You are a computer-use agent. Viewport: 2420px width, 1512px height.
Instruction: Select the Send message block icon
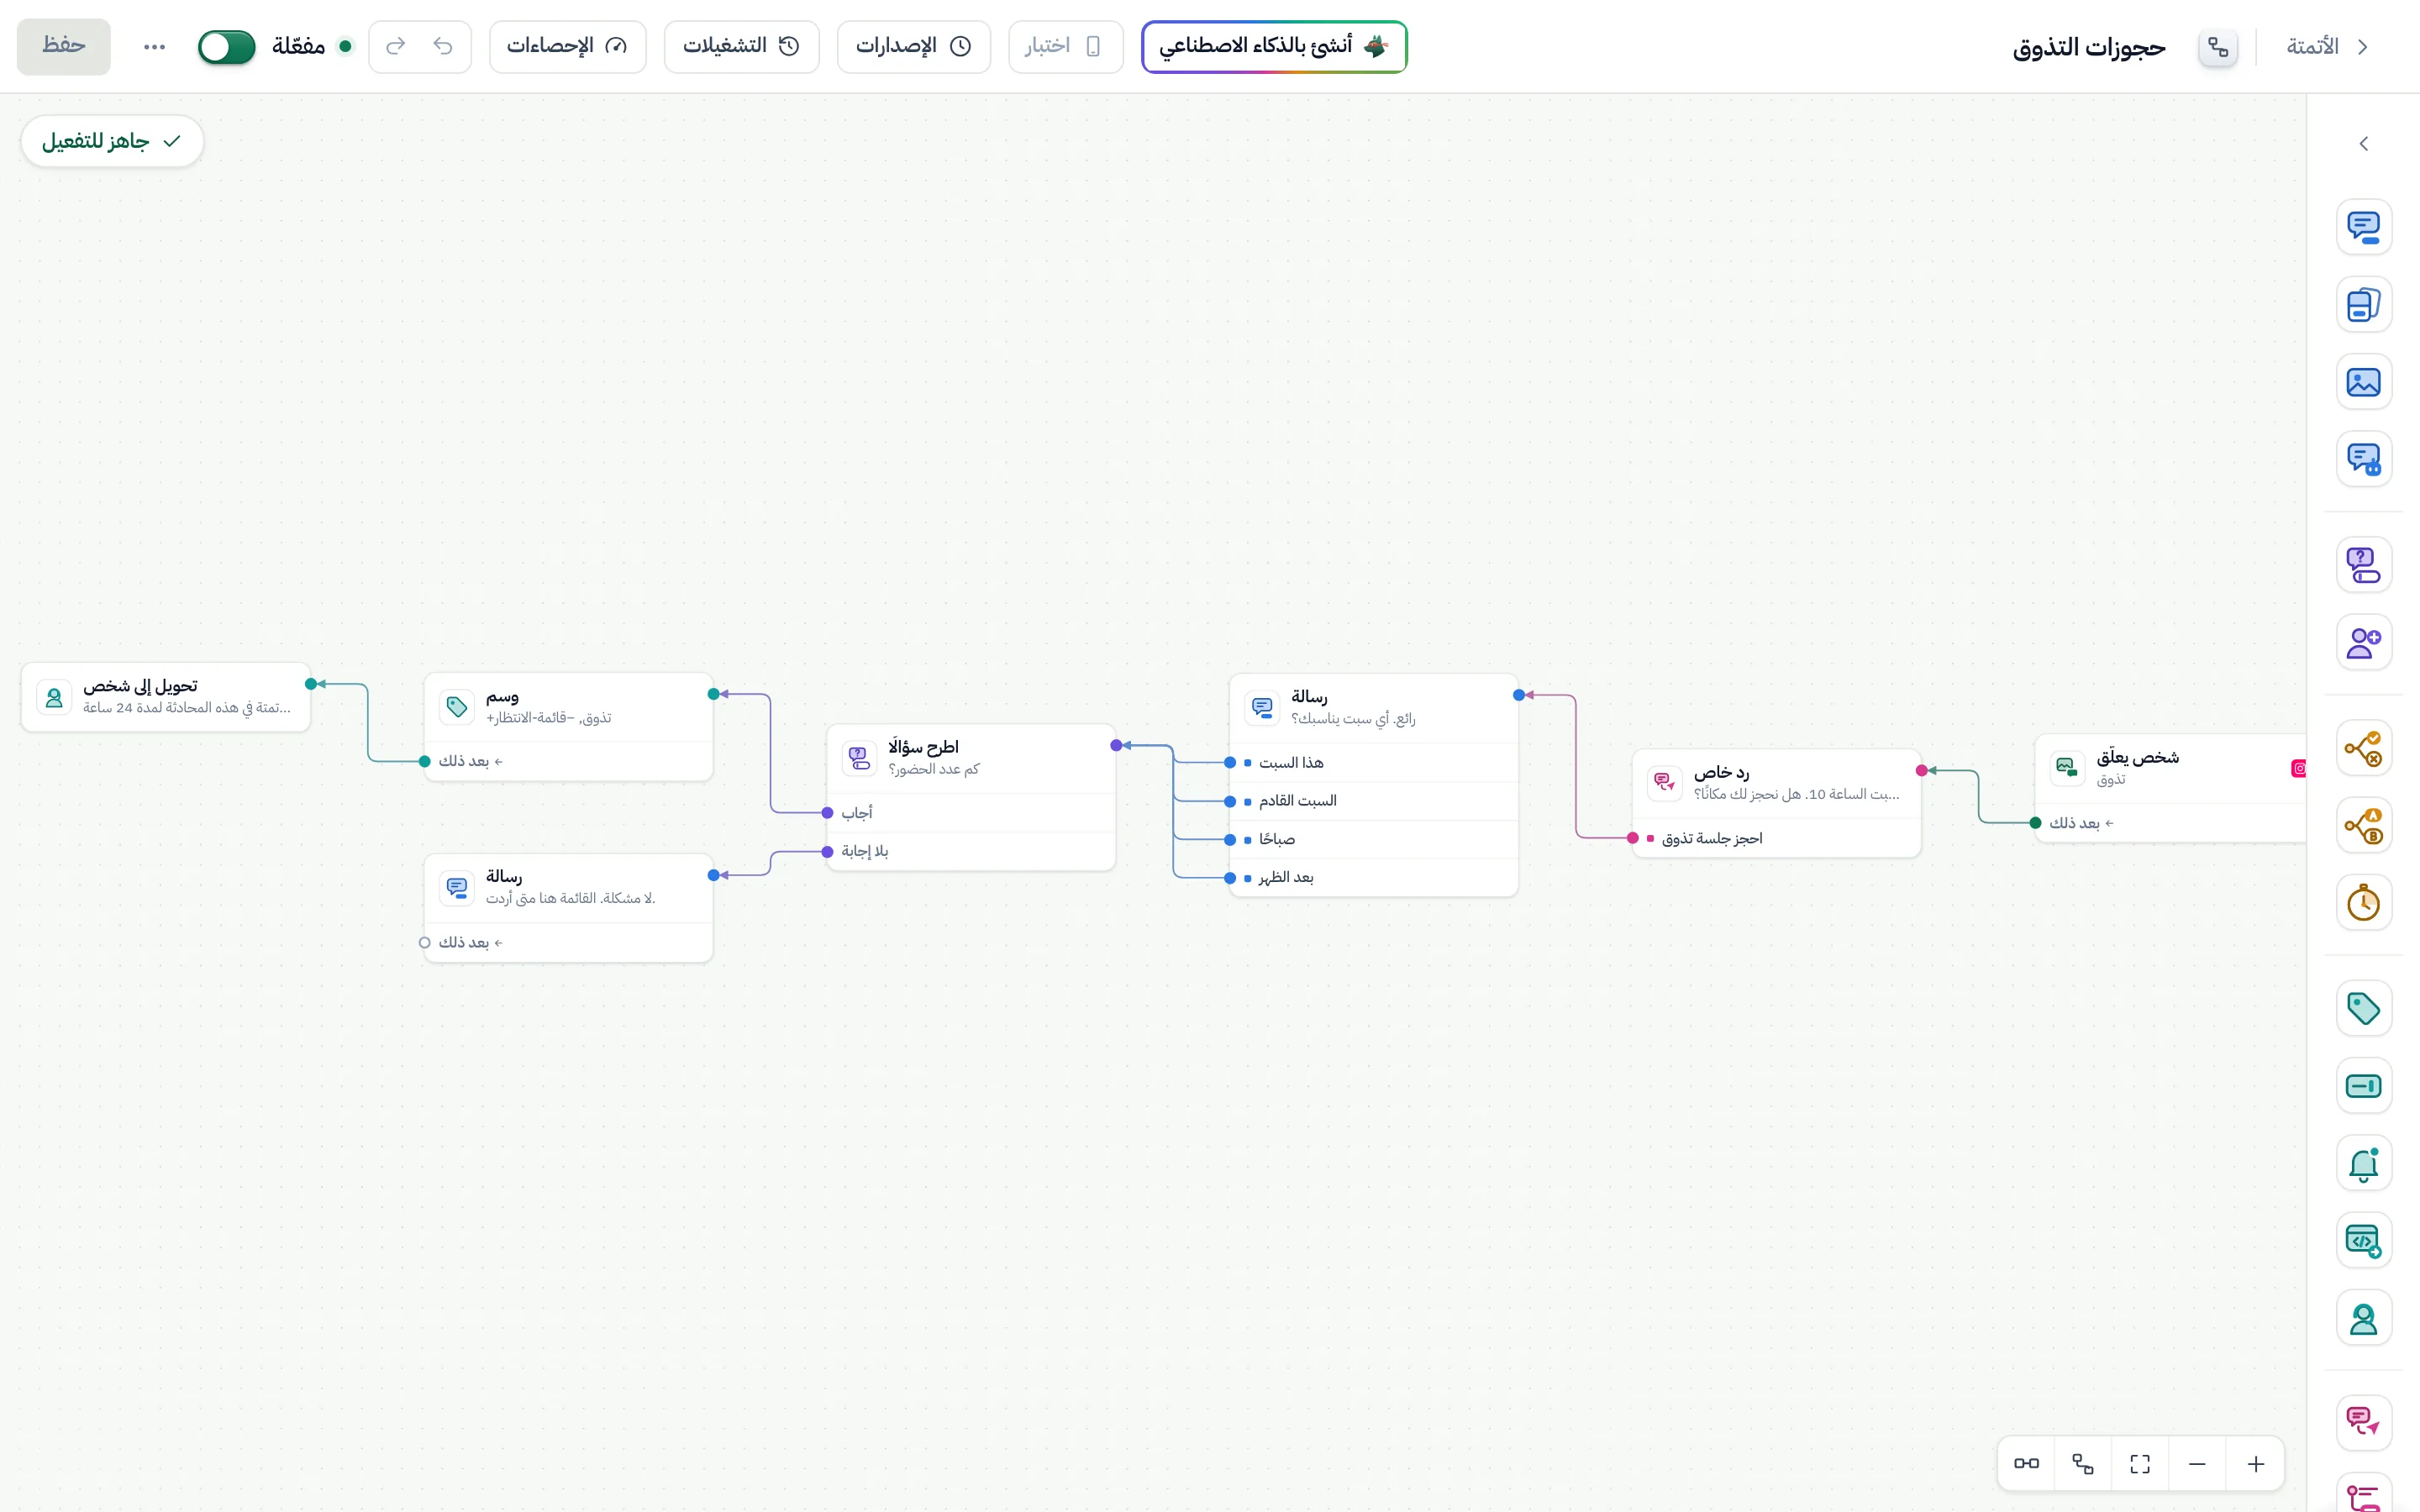(x=2363, y=227)
